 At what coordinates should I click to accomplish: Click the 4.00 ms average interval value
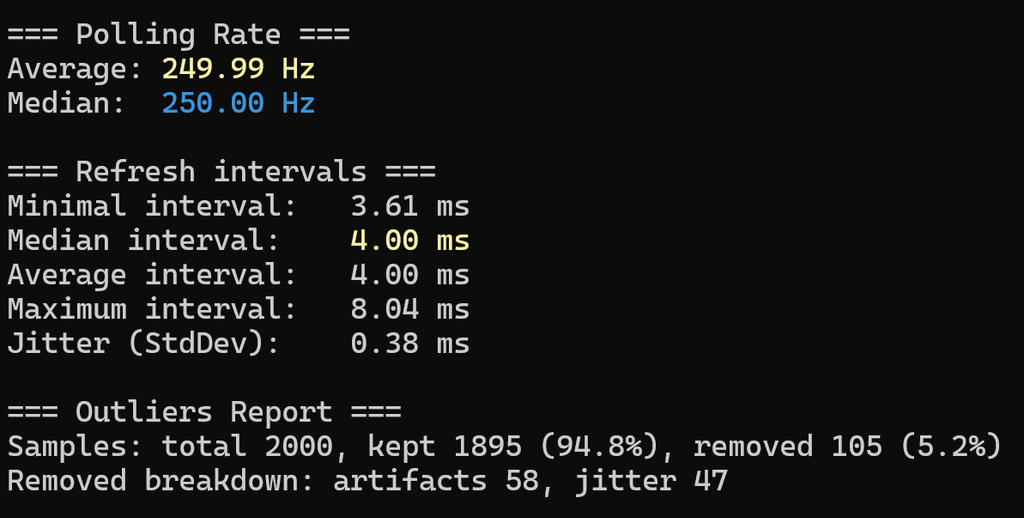click(x=409, y=274)
